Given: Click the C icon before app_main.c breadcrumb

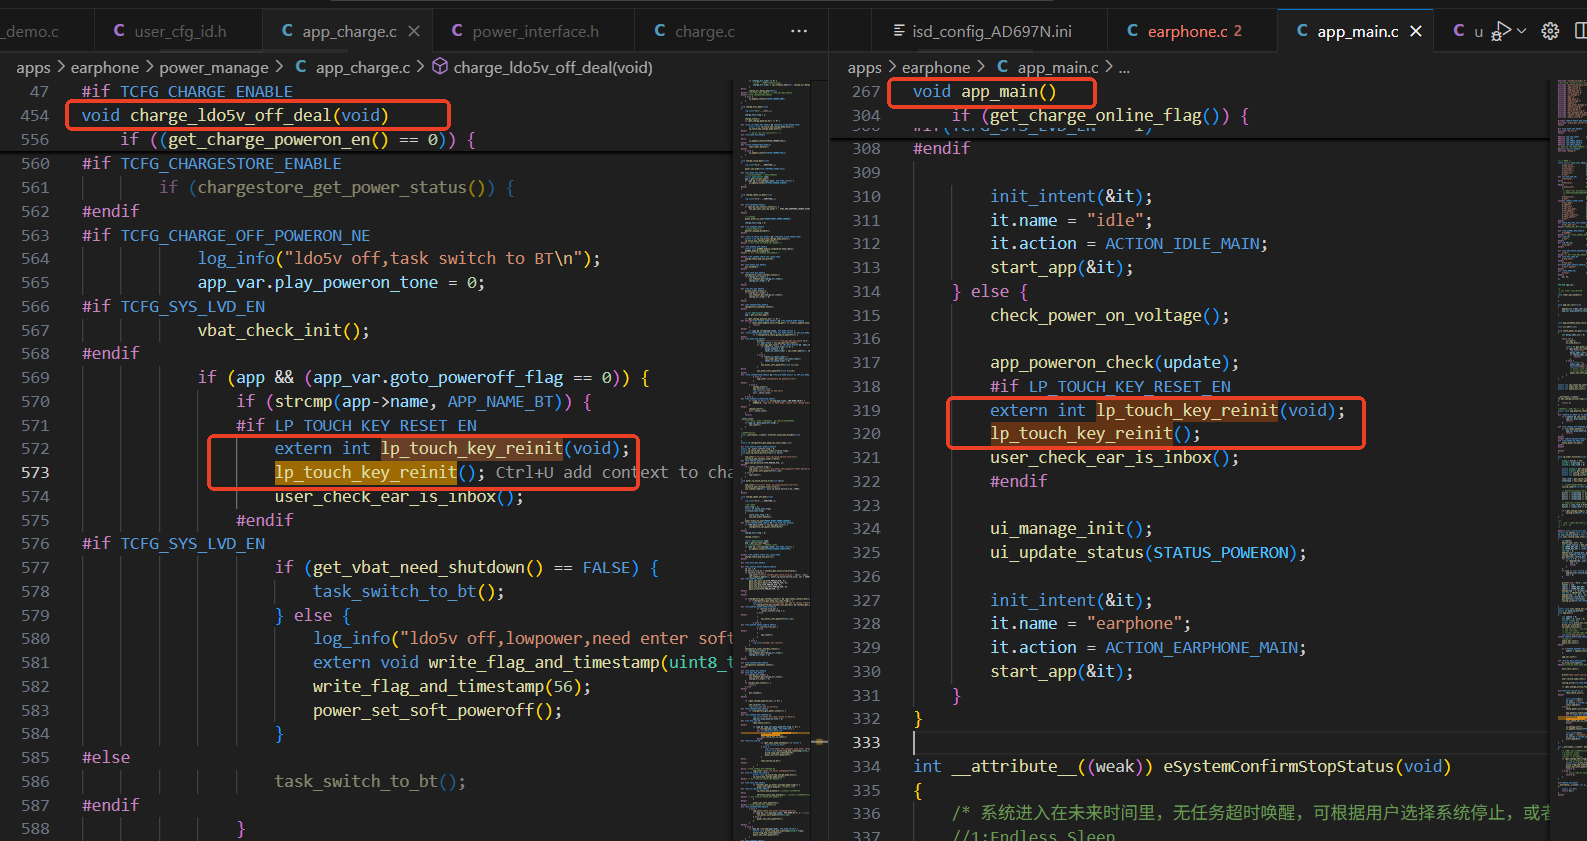Looking at the screenshot, I should point(1002,67).
